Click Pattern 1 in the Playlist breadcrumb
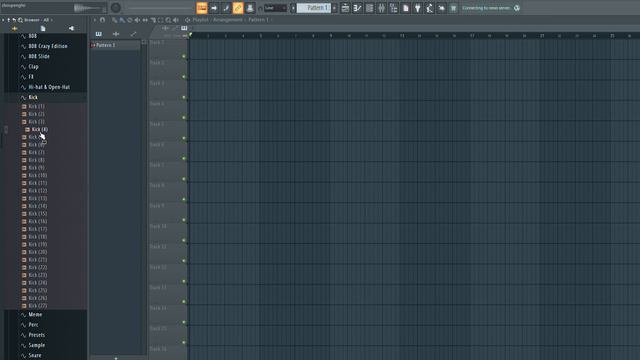 coord(258,20)
